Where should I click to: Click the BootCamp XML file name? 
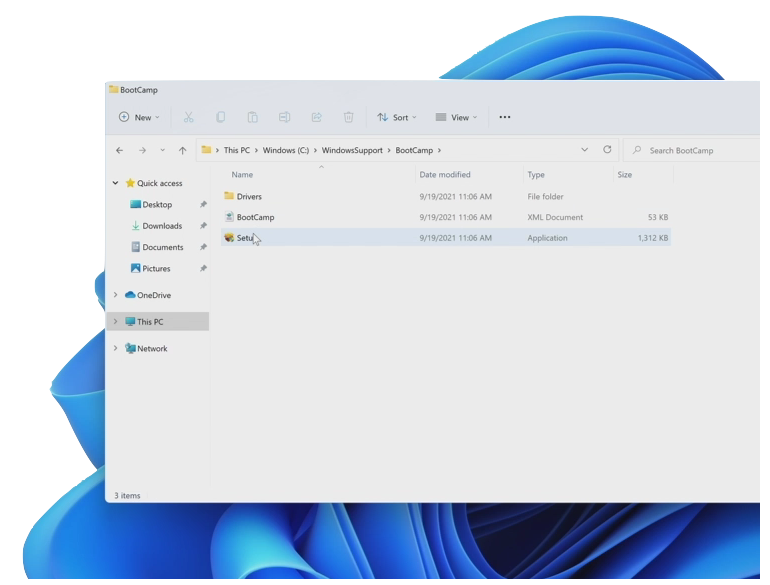click(255, 217)
